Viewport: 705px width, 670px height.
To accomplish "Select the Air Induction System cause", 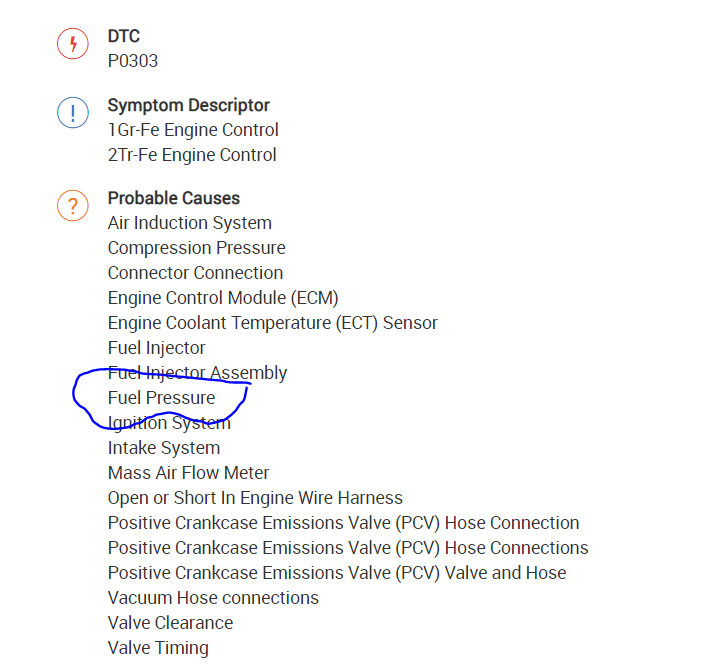I will tap(190, 223).
